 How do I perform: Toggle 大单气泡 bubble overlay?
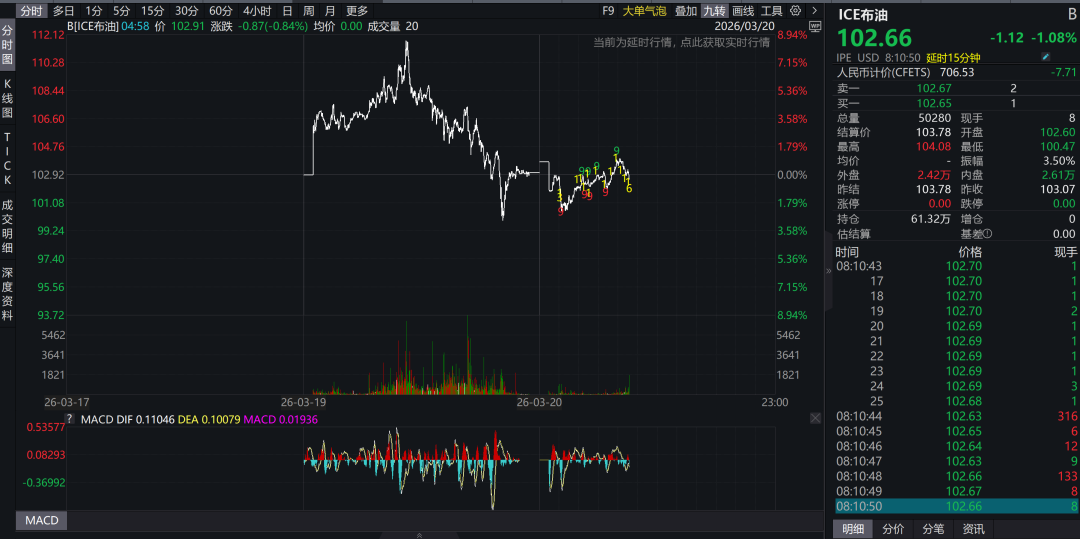643,11
